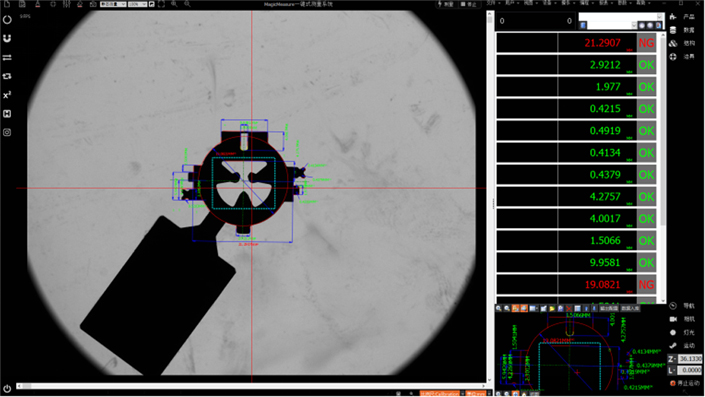Click the zoom-in magnifier in drawing toolbar
This screenshot has width=705, height=397.
499,308
